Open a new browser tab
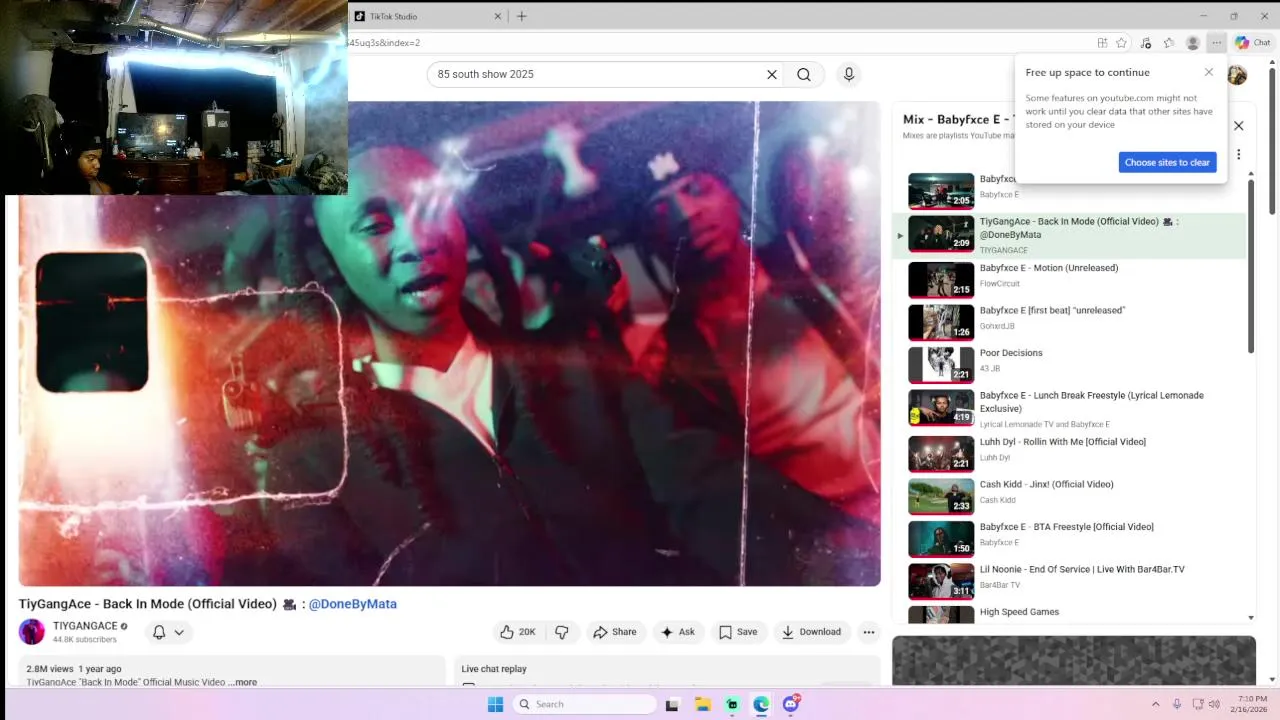Screen dimensions: 1280x720 click(x=522, y=16)
